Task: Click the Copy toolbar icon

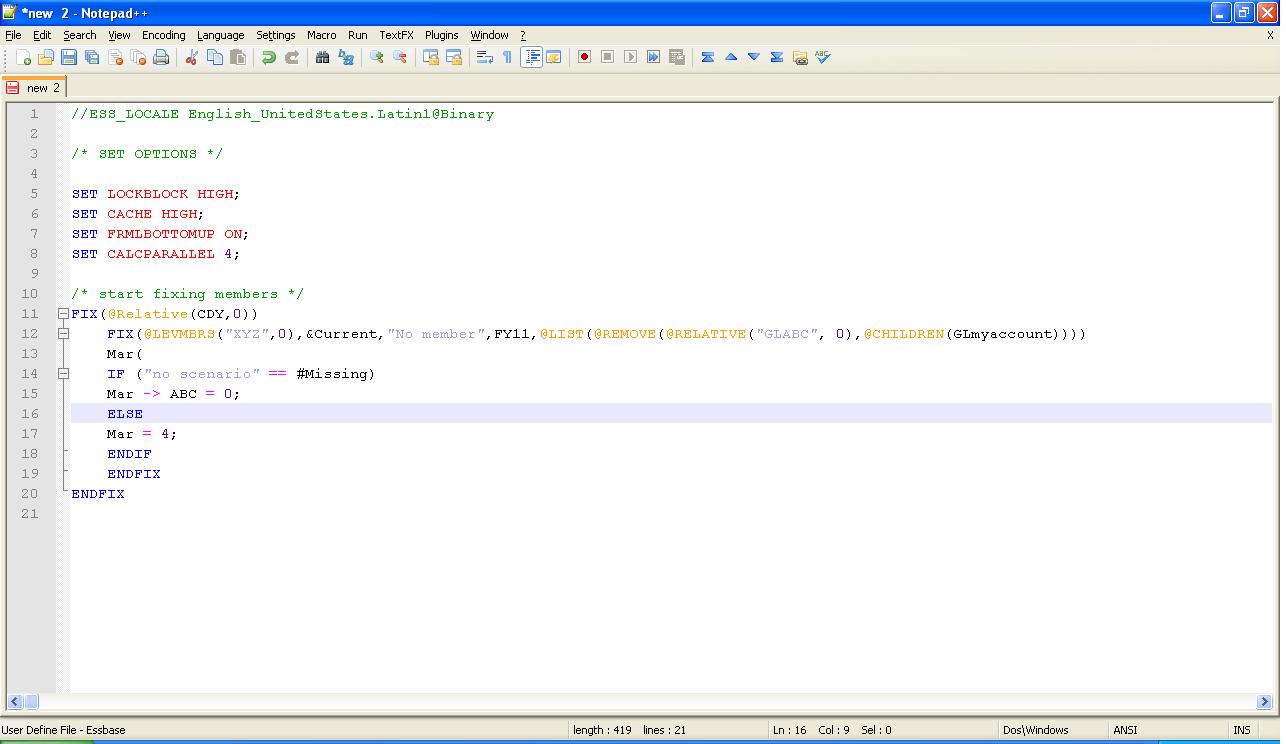Action: [215, 57]
